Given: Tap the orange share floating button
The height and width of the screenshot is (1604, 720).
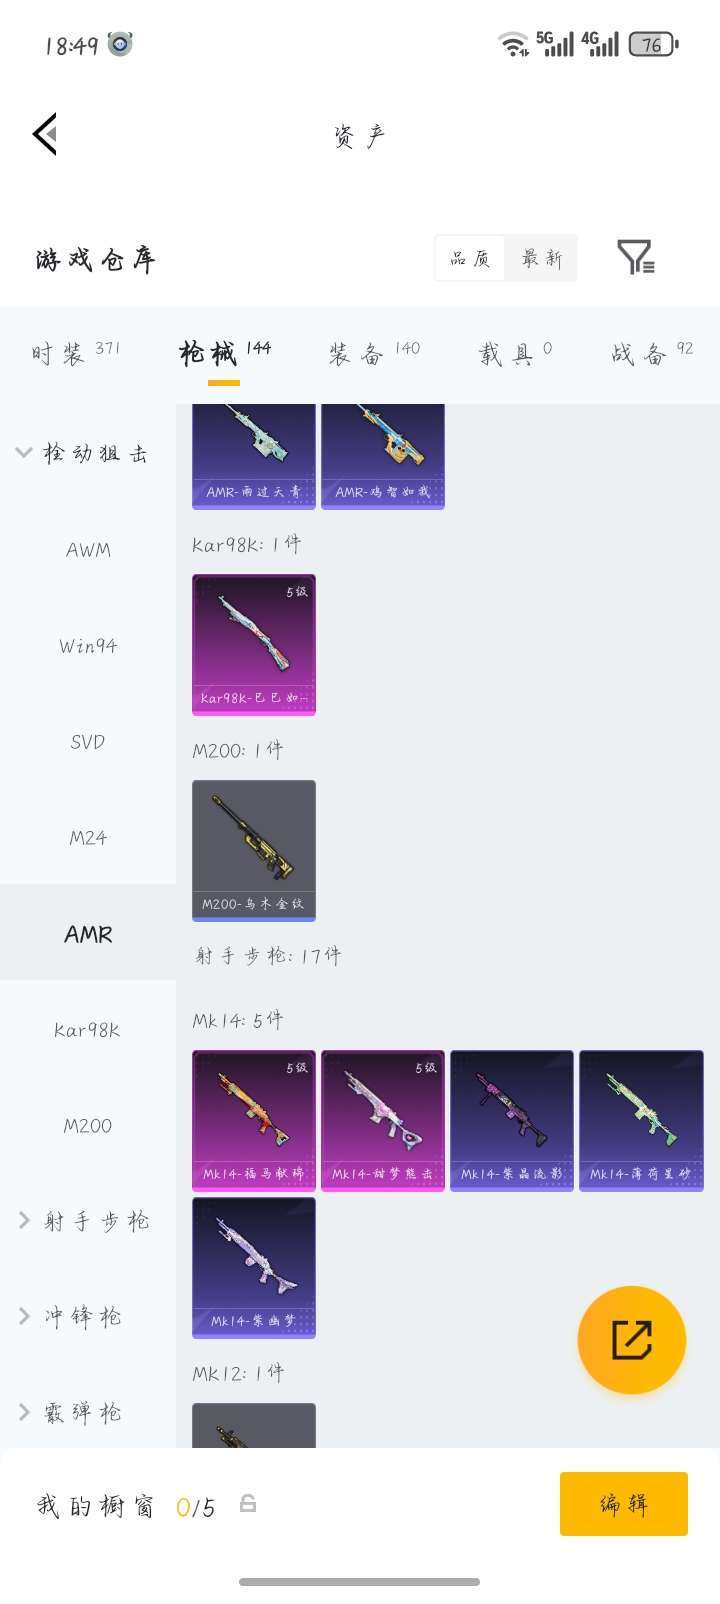Looking at the screenshot, I should click(x=631, y=1339).
